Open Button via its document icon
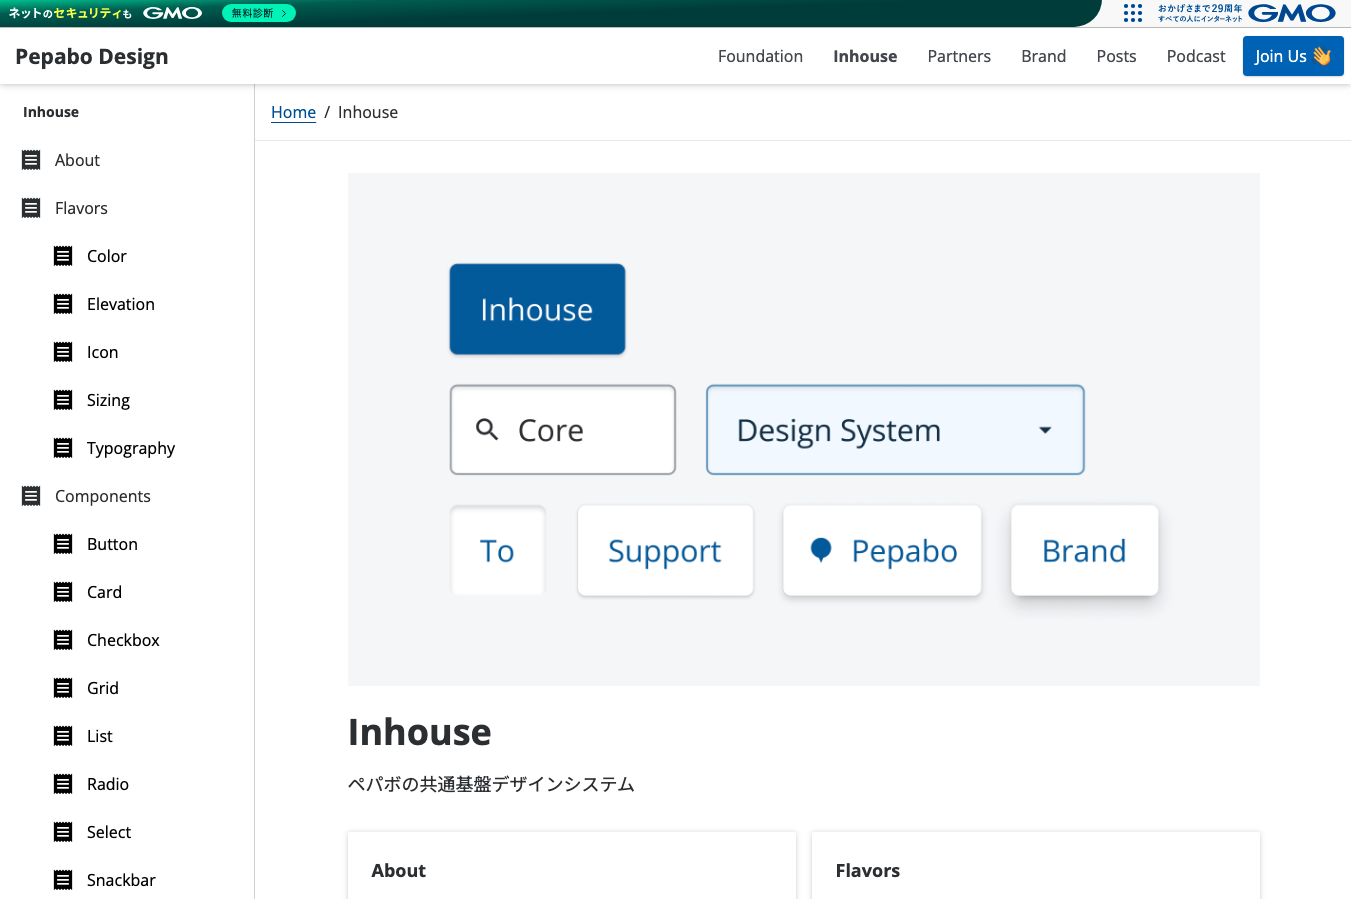 click(63, 544)
